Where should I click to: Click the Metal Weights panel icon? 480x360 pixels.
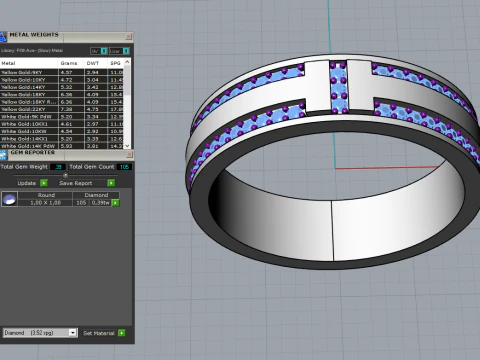(3, 37)
